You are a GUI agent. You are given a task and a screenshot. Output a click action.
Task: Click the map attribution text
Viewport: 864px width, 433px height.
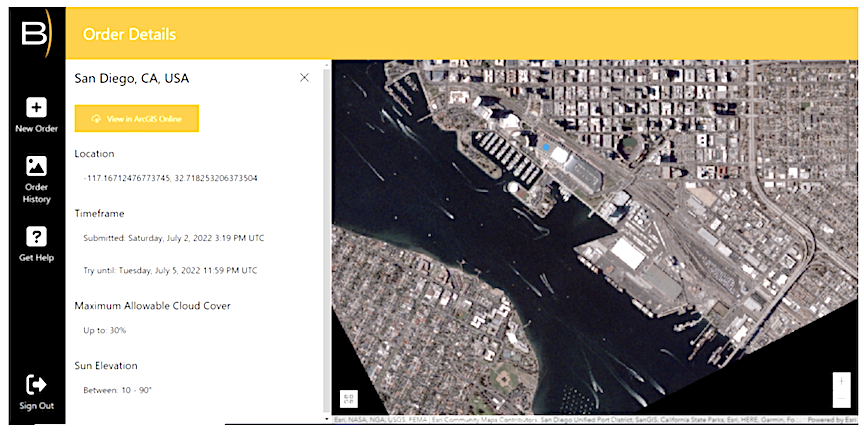click(560, 420)
